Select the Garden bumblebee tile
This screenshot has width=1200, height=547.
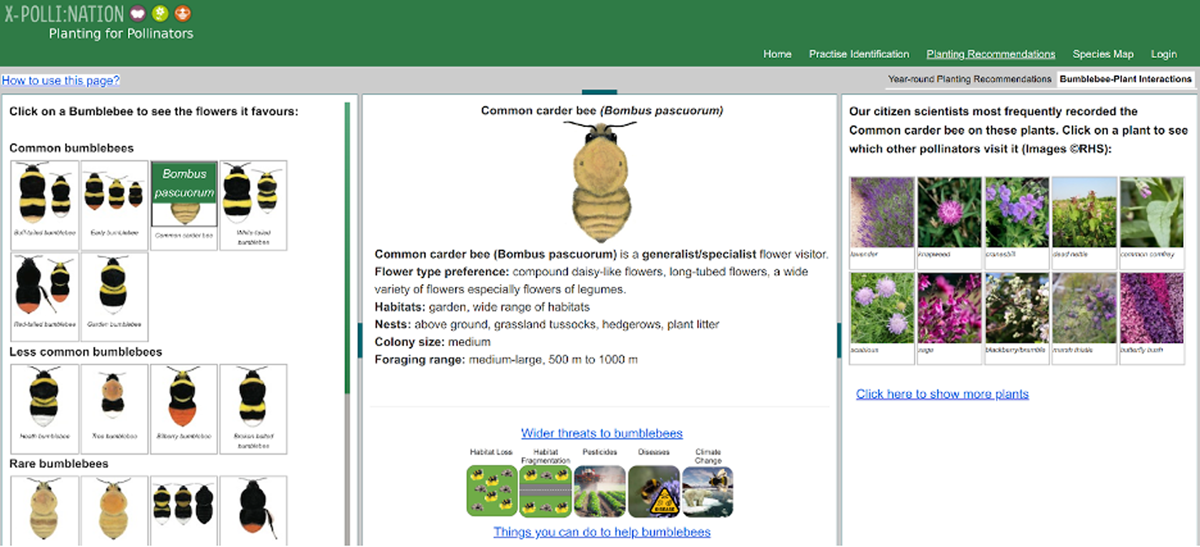coord(114,297)
